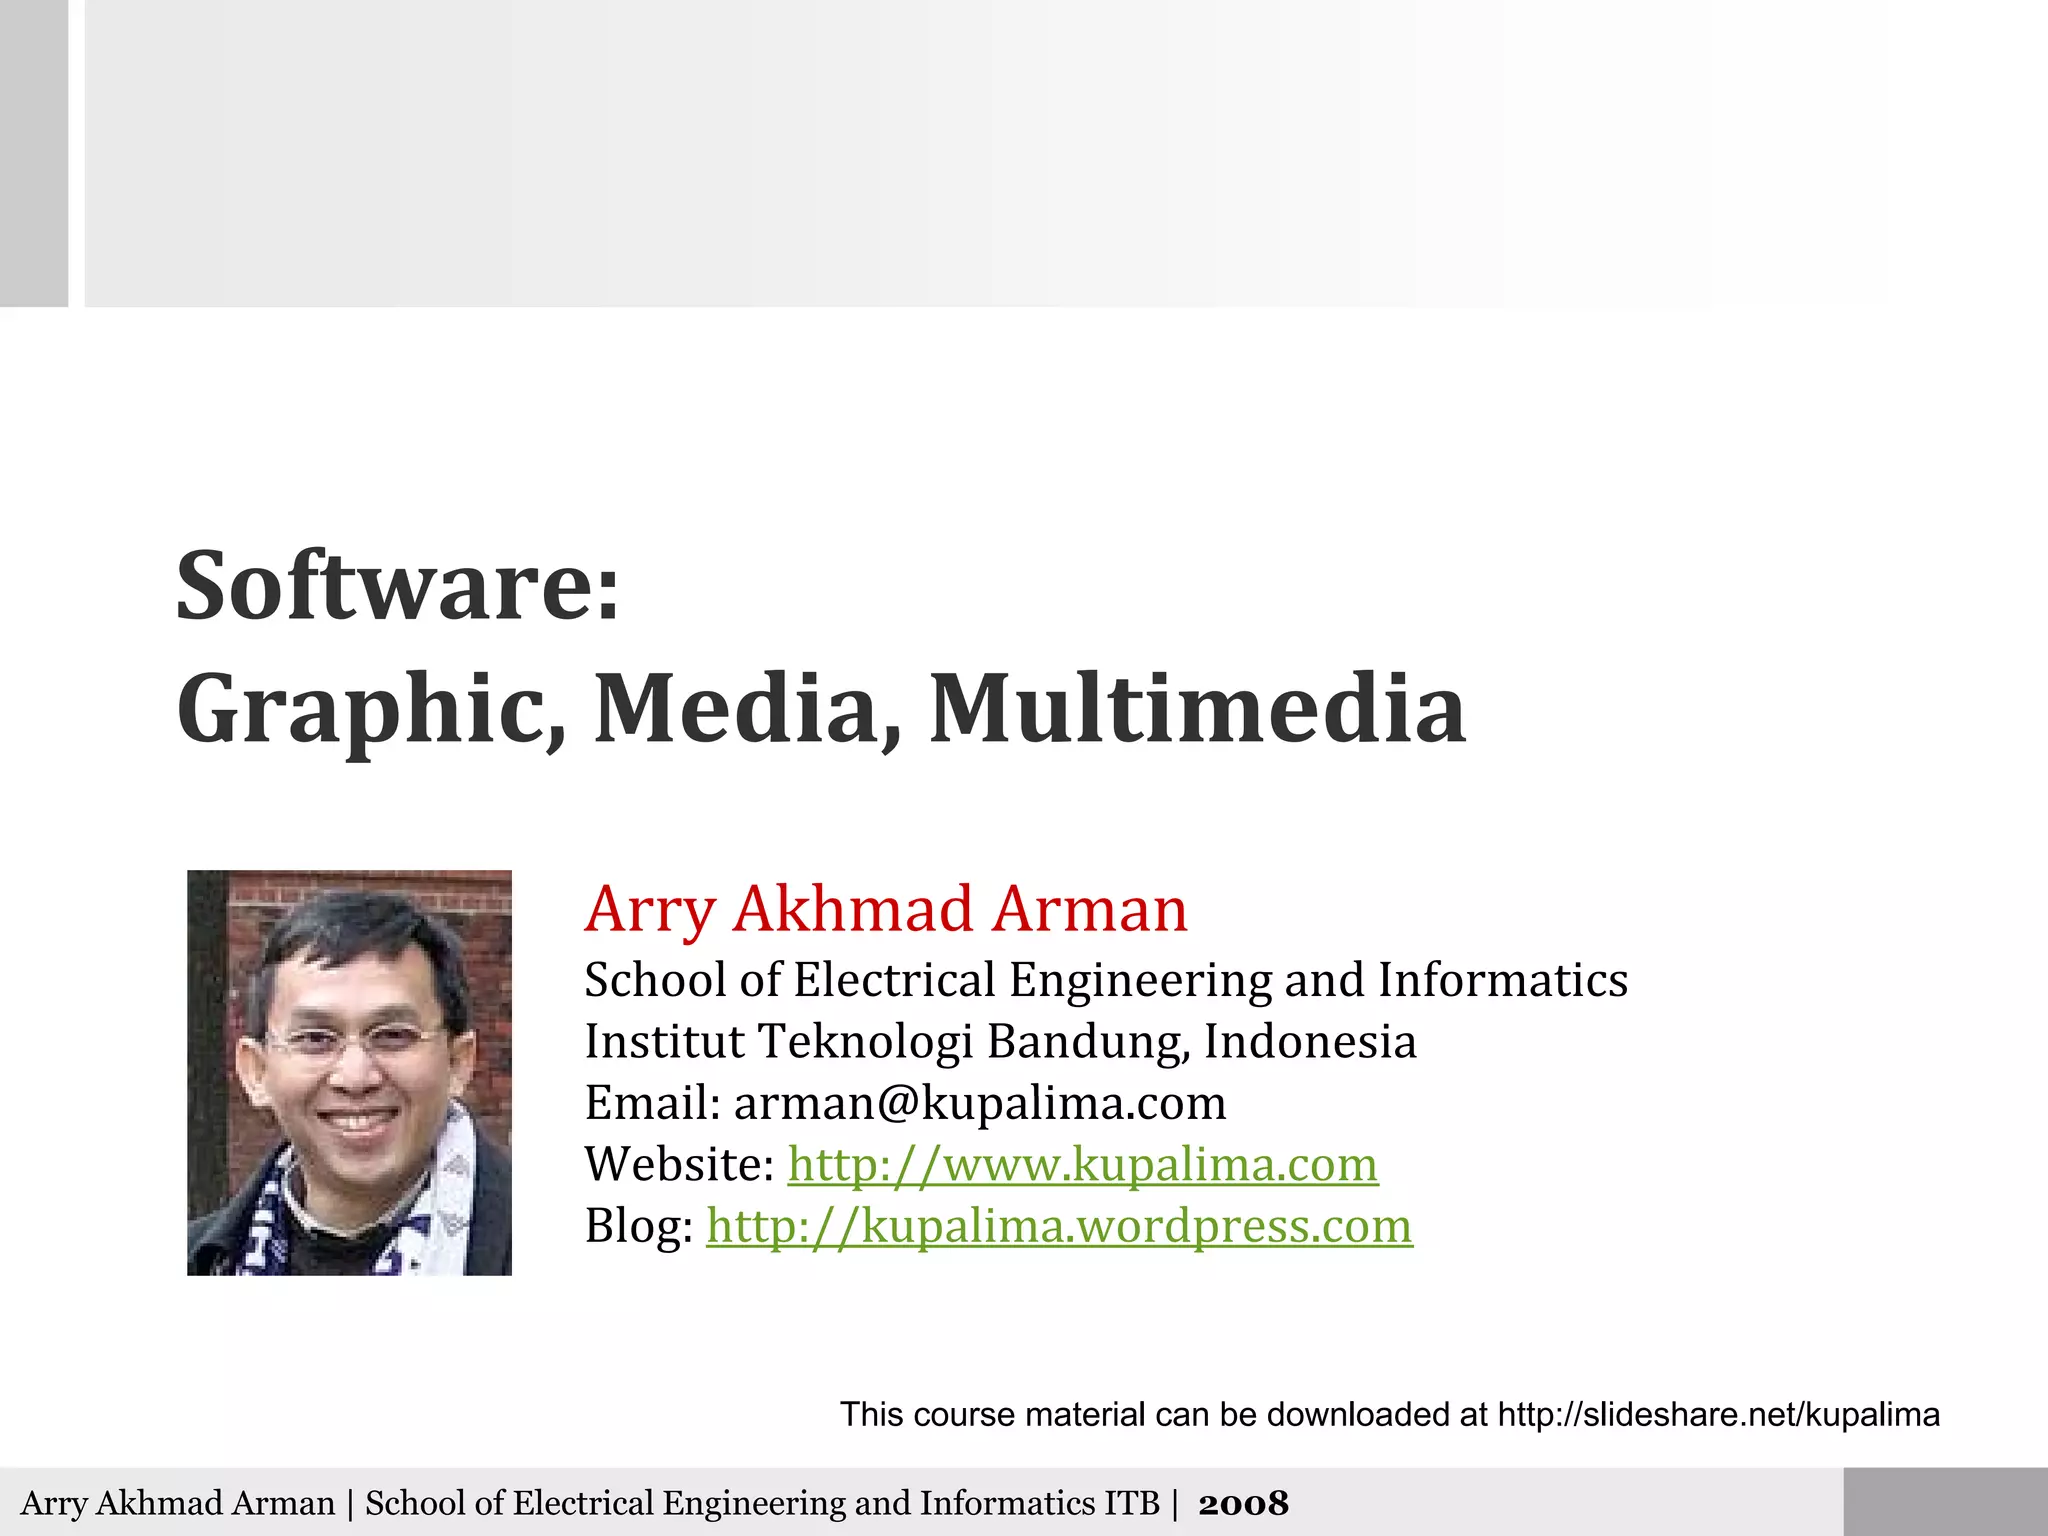Click the Institut Teknologi Bandung, Indonesia line
This screenshot has height=1536, width=2048.
tap(1000, 1042)
